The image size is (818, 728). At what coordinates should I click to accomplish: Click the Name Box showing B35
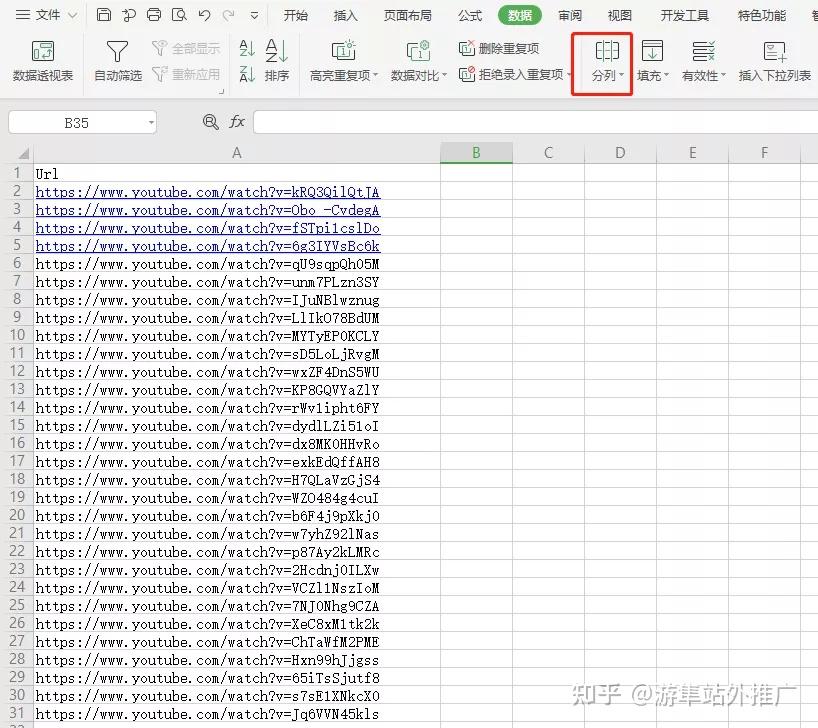[76, 123]
